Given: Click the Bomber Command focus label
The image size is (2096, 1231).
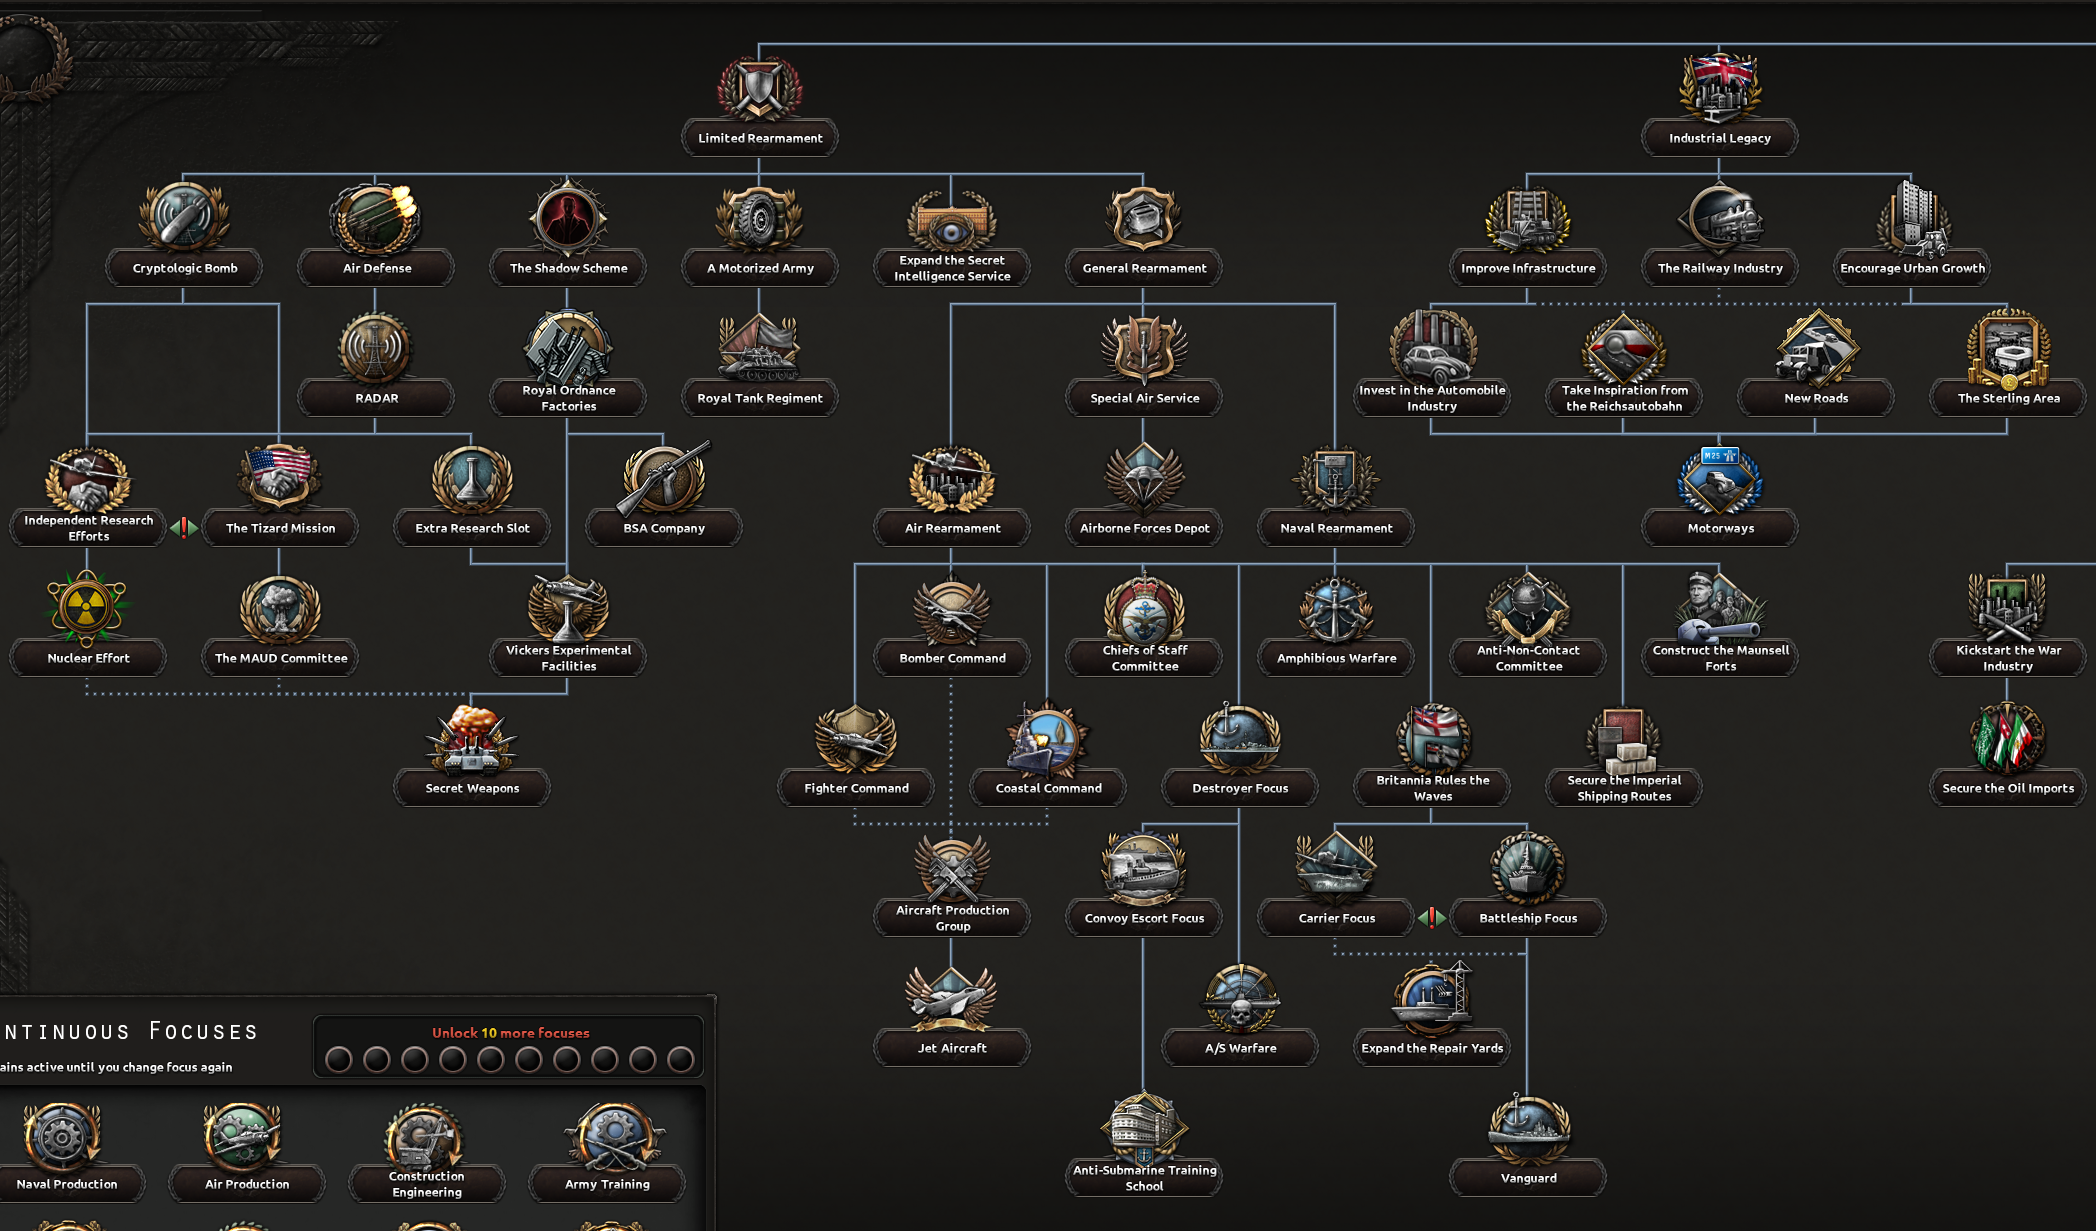Looking at the screenshot, I should tap(951, 658).
